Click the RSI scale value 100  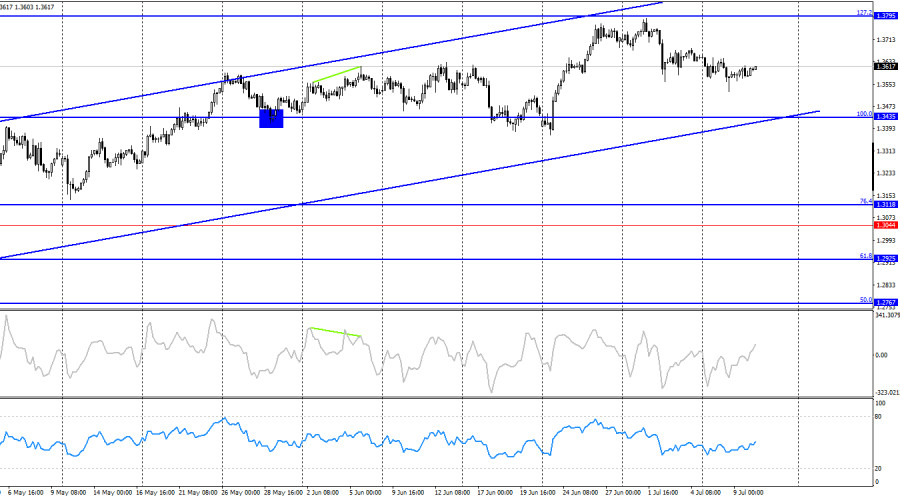click(x=880, y=403)
